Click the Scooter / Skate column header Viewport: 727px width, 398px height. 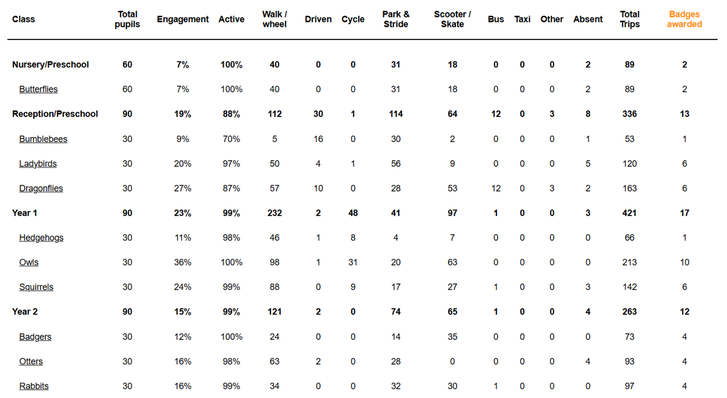[x=453, y=19]
